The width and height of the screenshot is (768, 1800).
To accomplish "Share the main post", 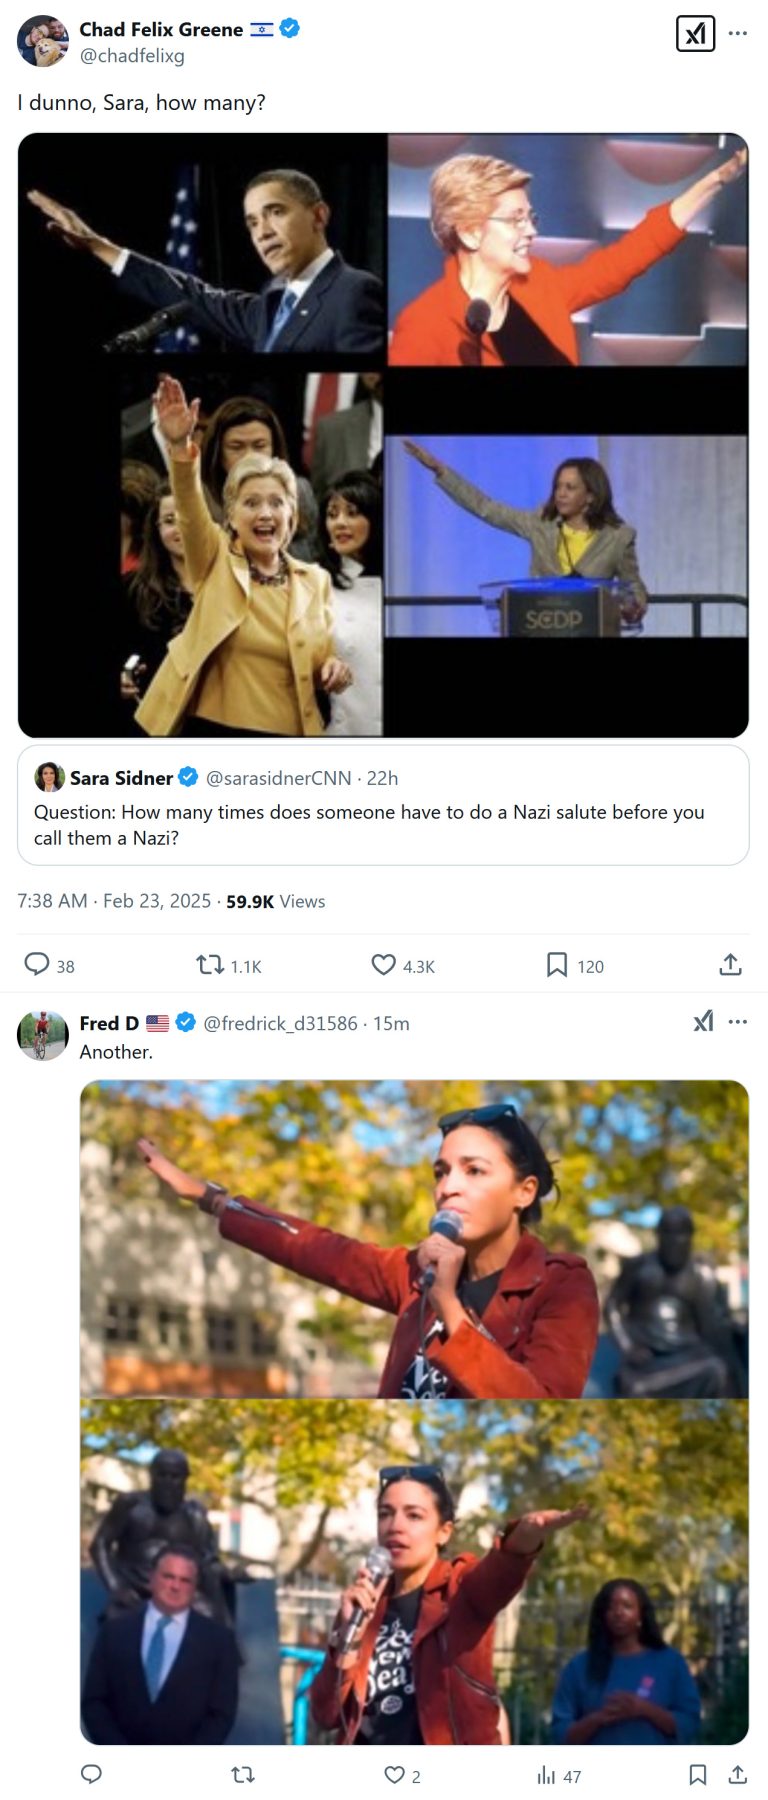I will point(730,964).
